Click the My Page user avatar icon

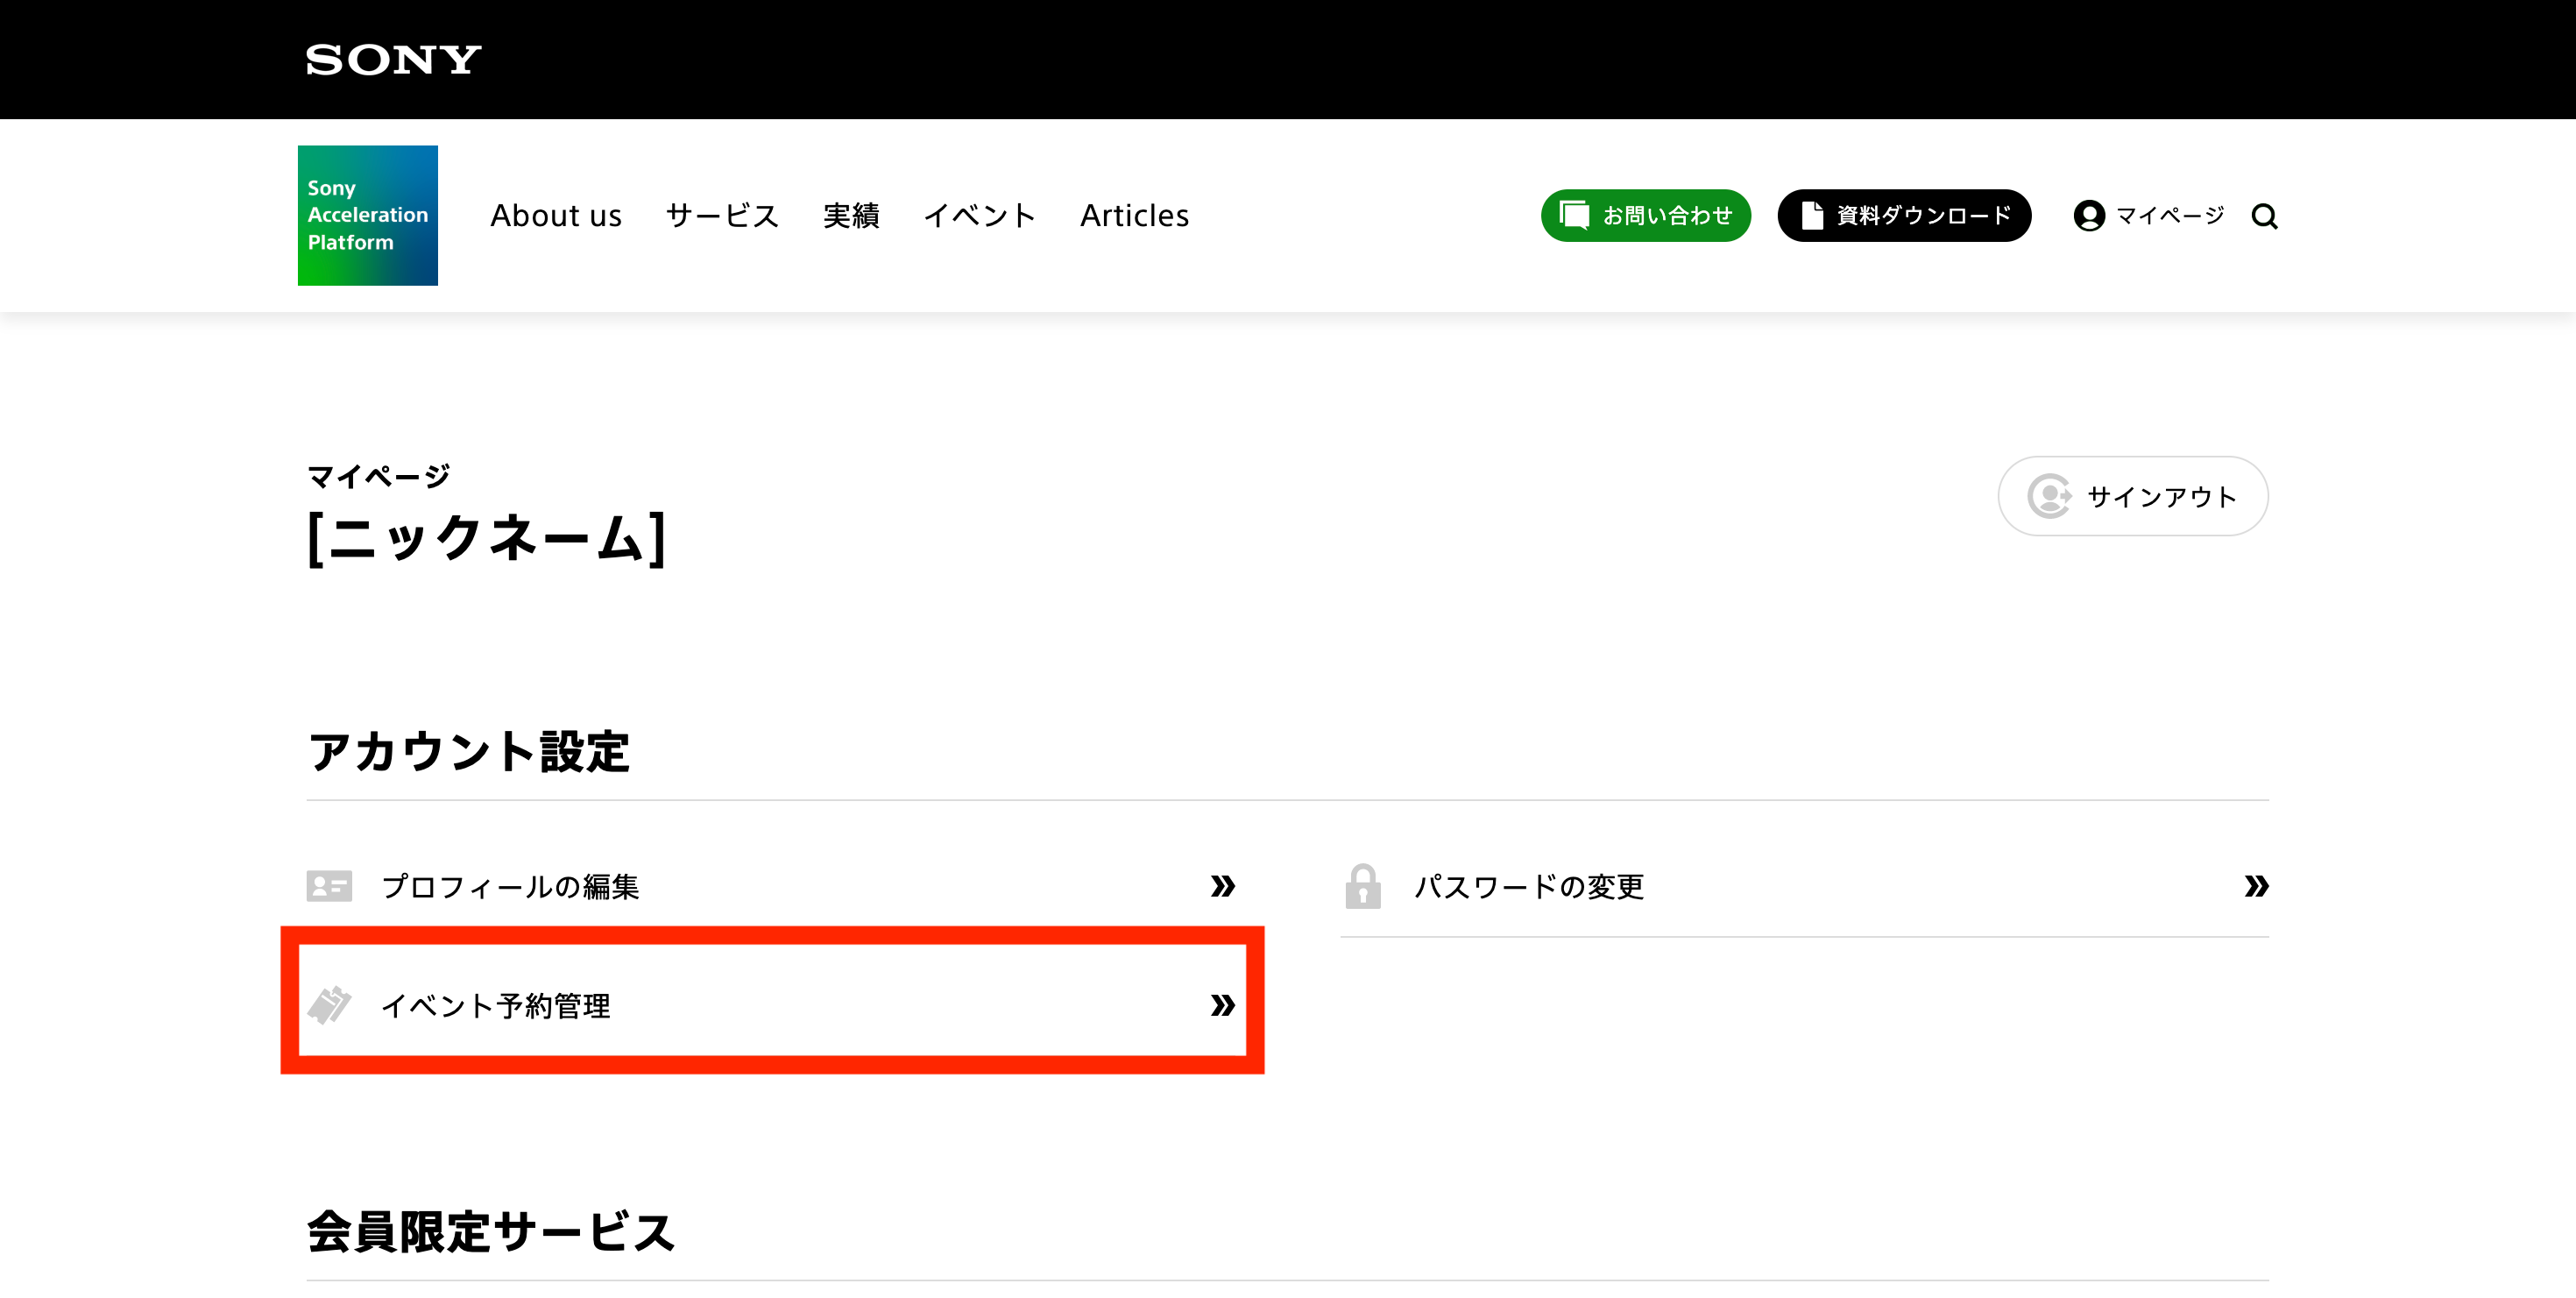tap(2089, 216)
